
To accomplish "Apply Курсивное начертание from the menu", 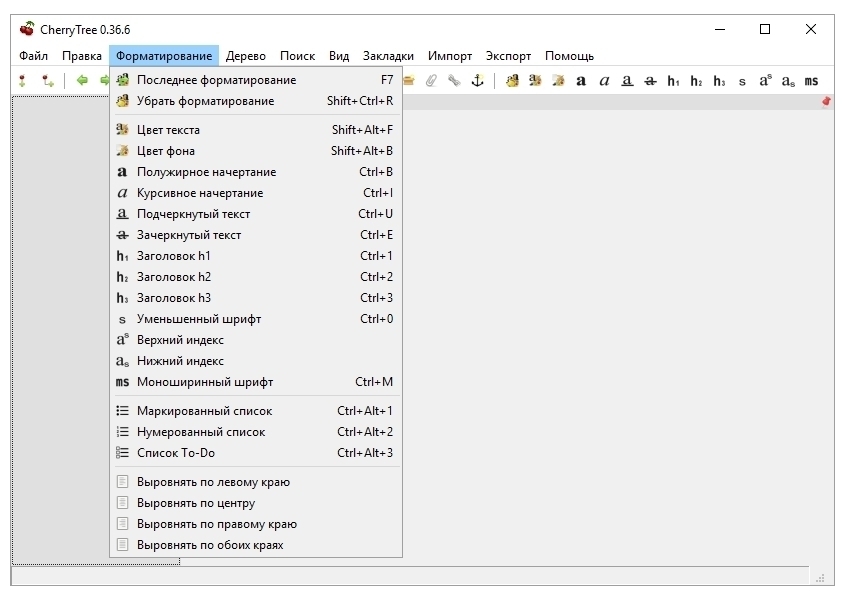I will [x=255, y=193].
